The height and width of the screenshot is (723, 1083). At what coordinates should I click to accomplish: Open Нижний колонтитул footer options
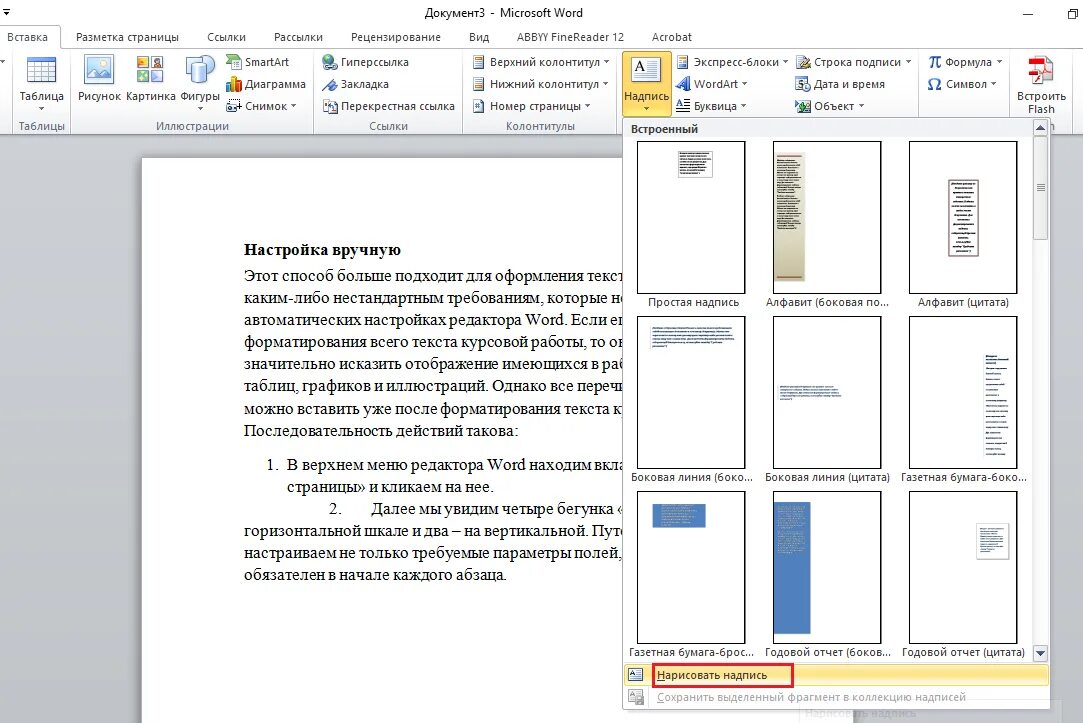coord(540,84)
